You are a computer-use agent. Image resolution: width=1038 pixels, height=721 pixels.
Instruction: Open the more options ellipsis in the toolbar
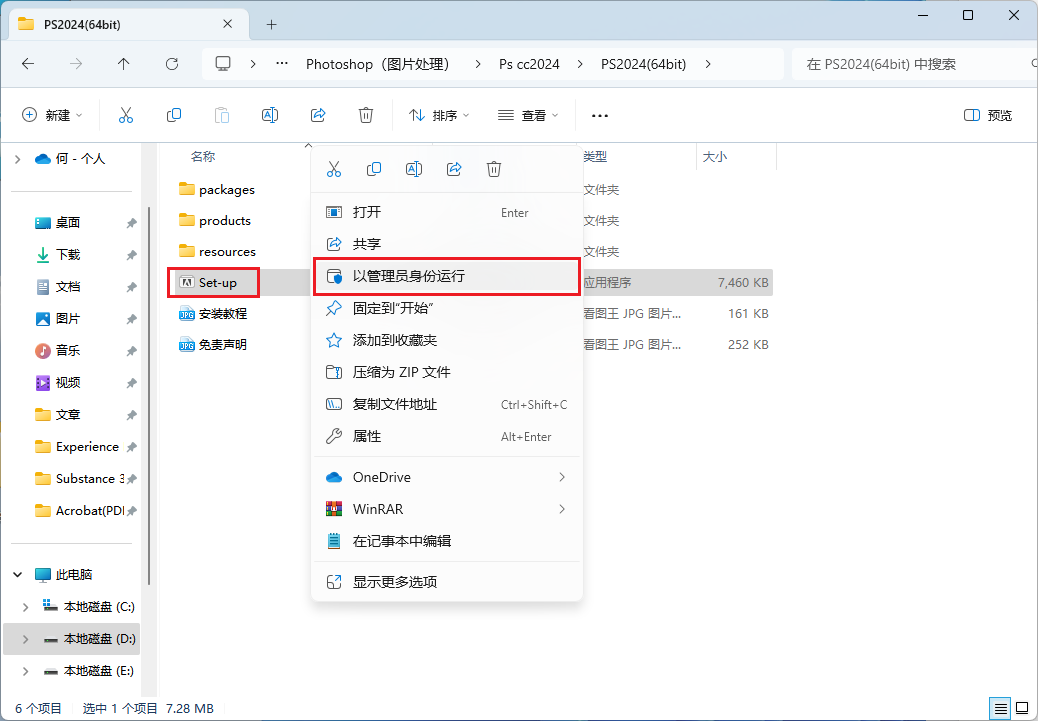coord(600,116)
